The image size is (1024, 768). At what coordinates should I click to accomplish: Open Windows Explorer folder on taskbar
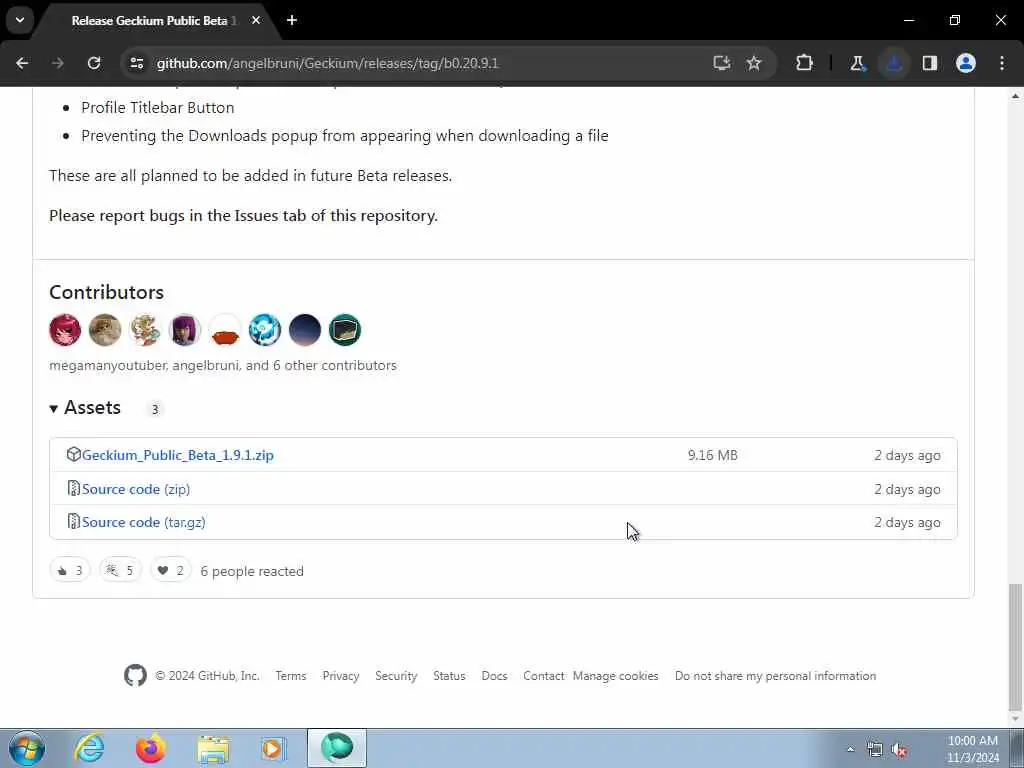[213, 748]
